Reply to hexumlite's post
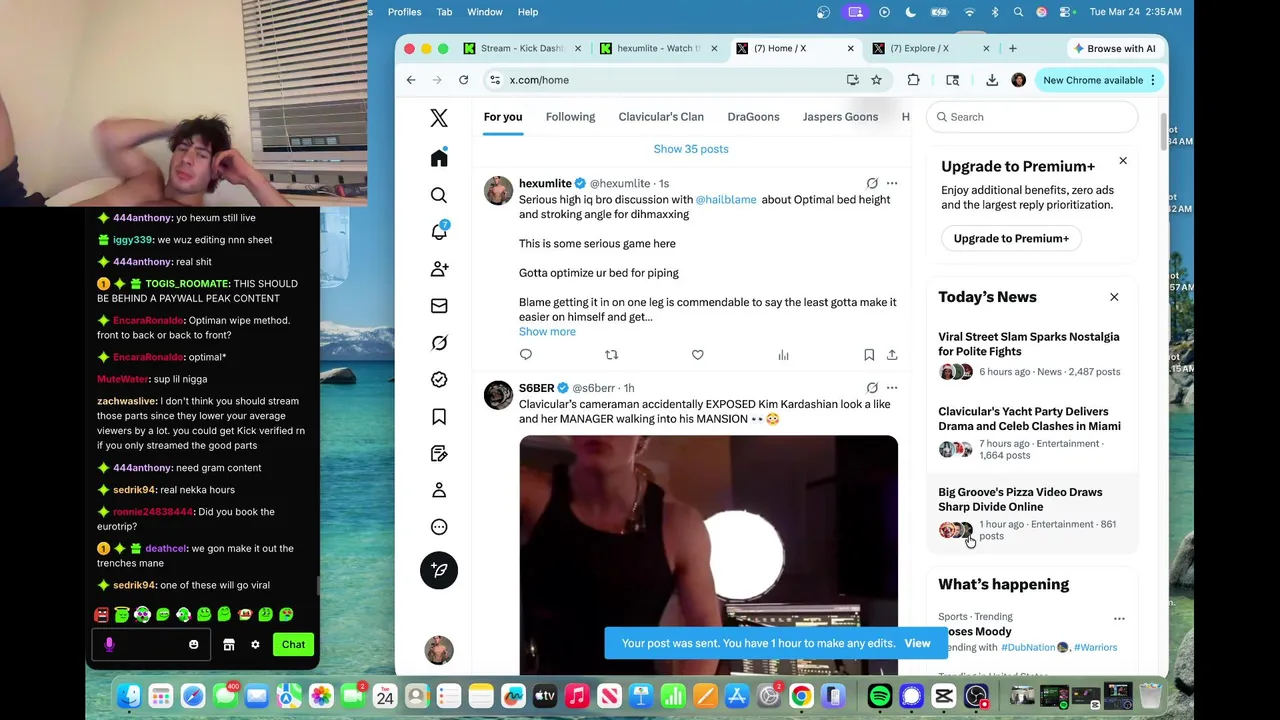 [526, 354]
